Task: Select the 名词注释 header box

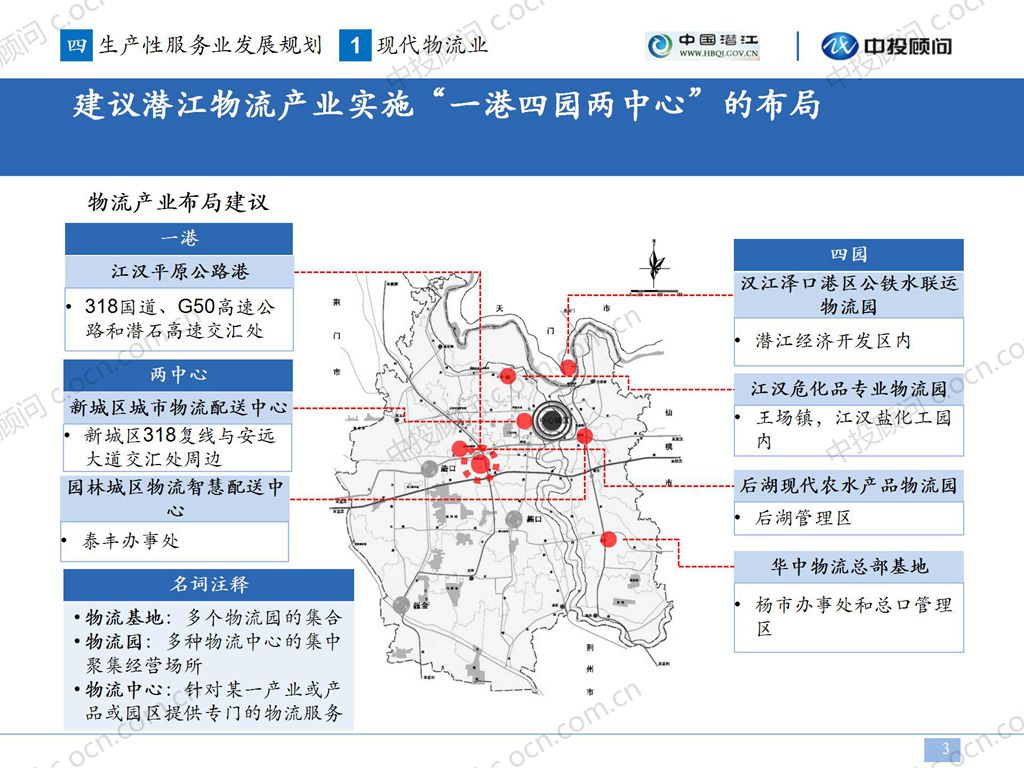Action: coord(206,583)
